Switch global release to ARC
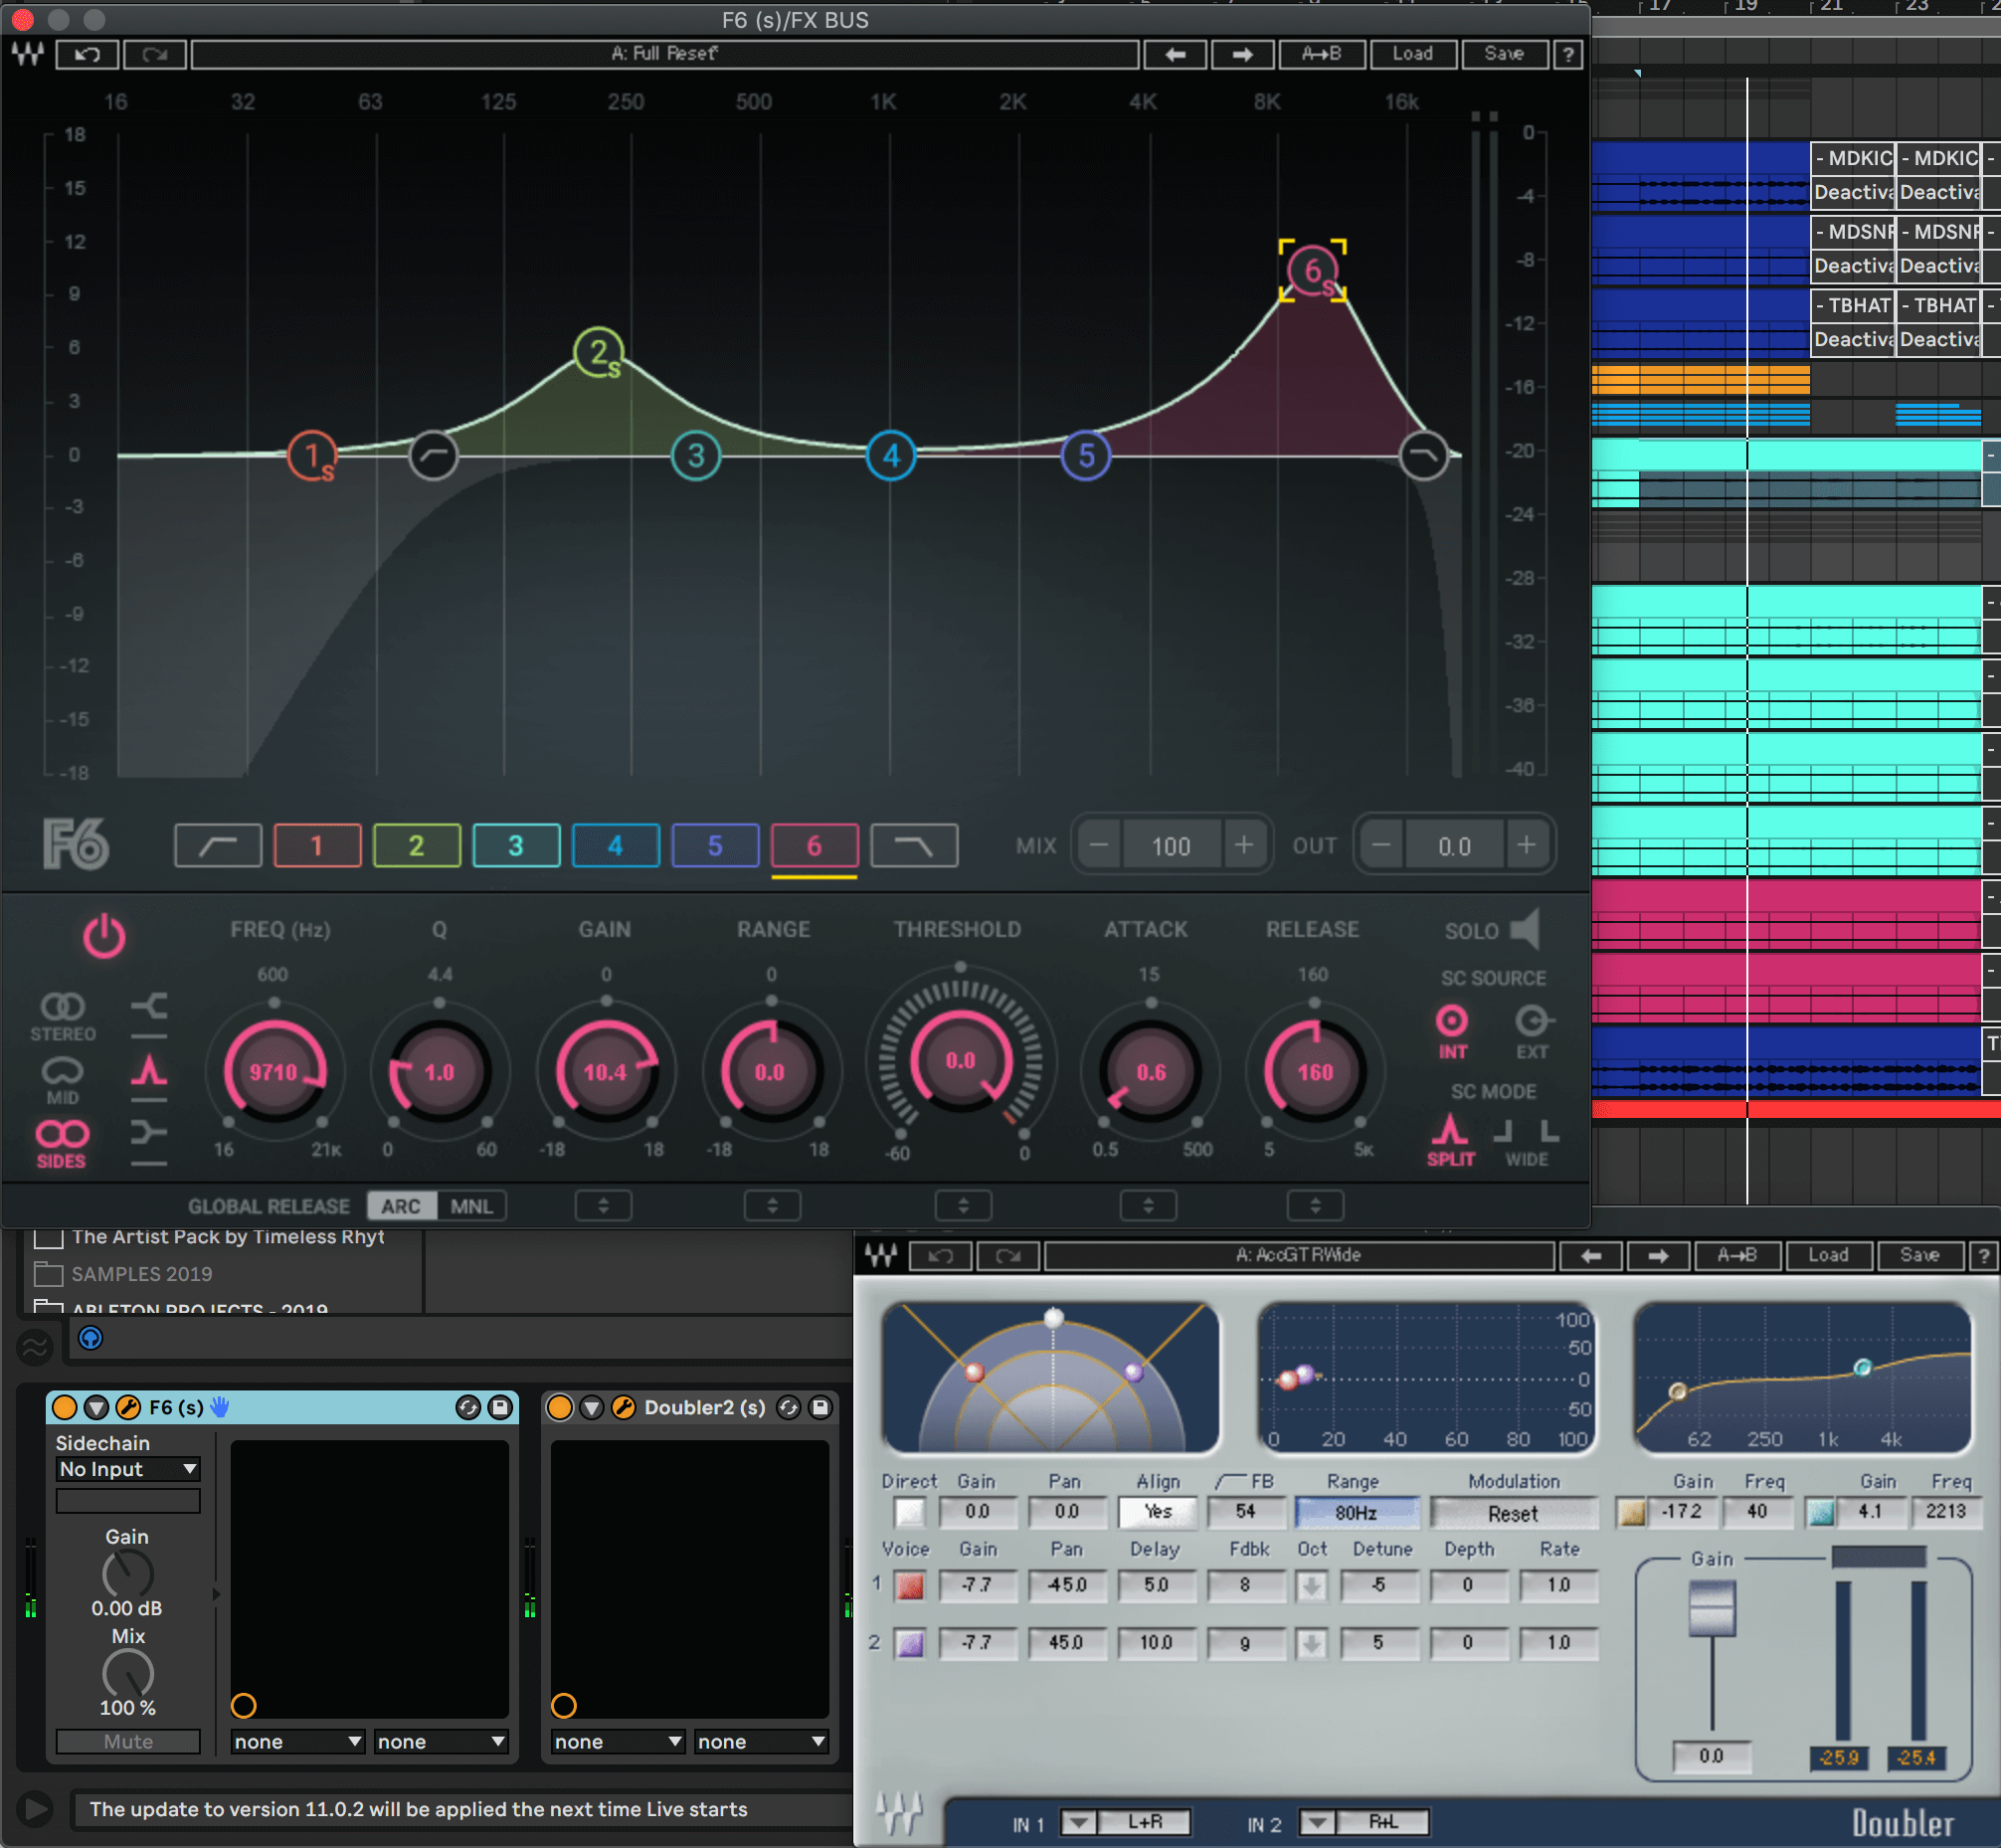Image resolution: width=2001 pixels, height=1848 pixels. (401, 1206)
